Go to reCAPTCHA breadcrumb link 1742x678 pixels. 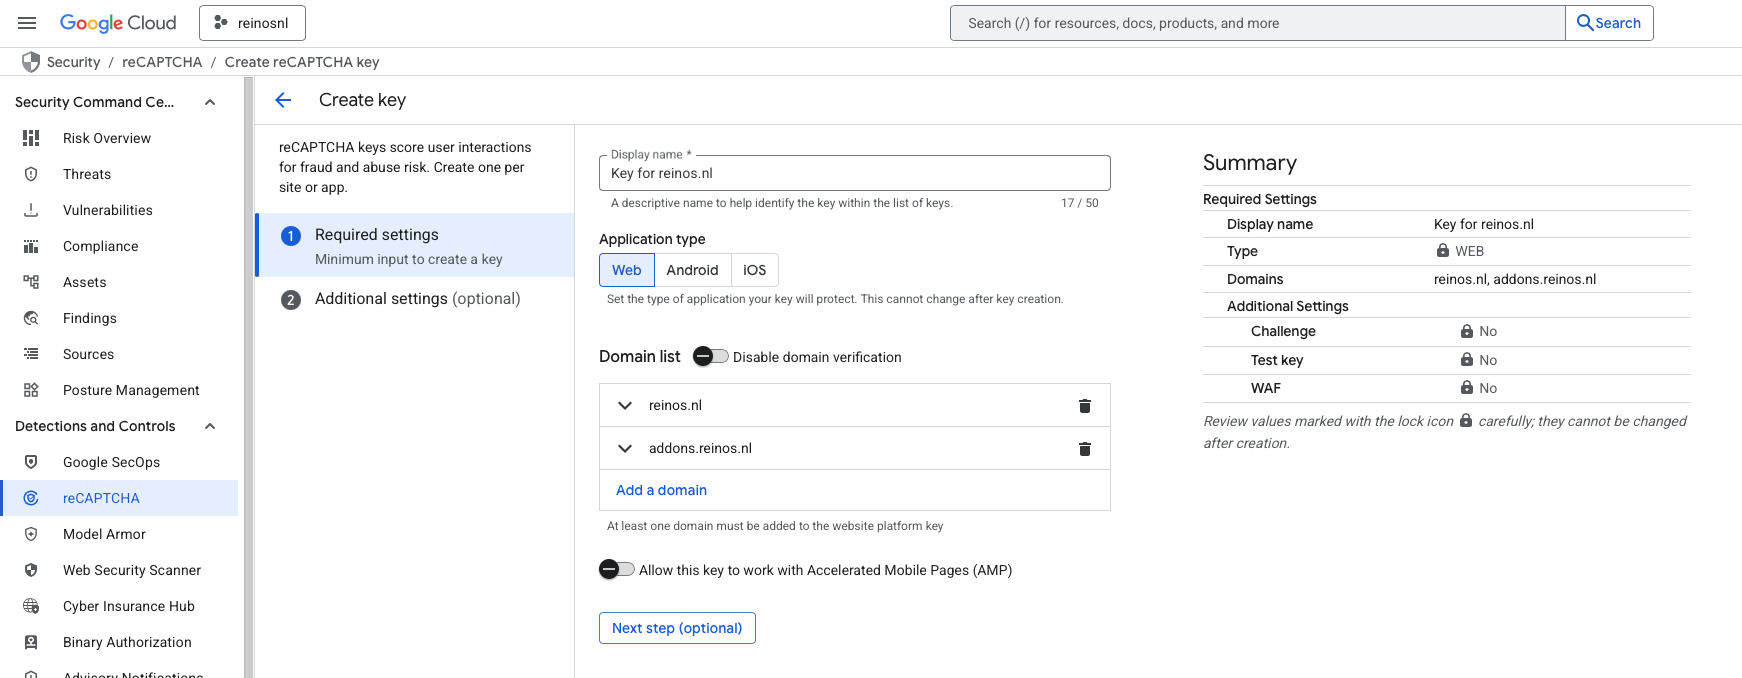pyautogui.click(x=162, y=62)
